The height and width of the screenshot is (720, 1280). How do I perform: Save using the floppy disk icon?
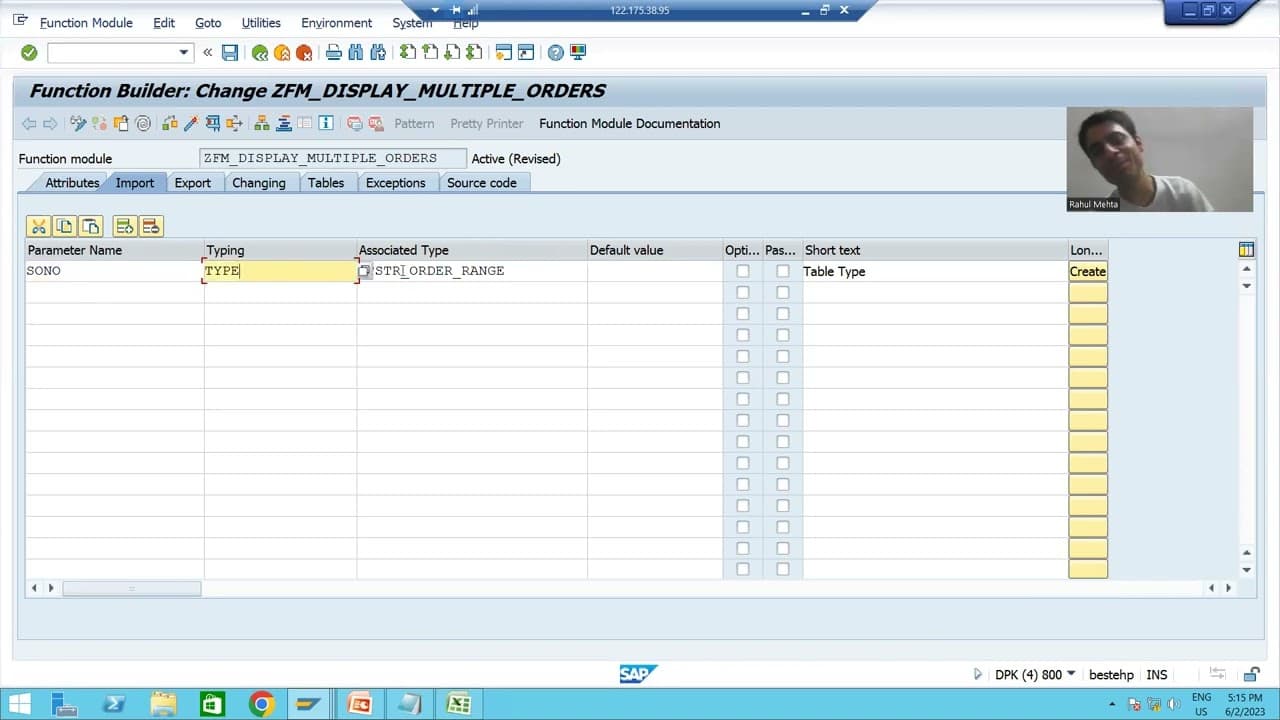[230, 52]
